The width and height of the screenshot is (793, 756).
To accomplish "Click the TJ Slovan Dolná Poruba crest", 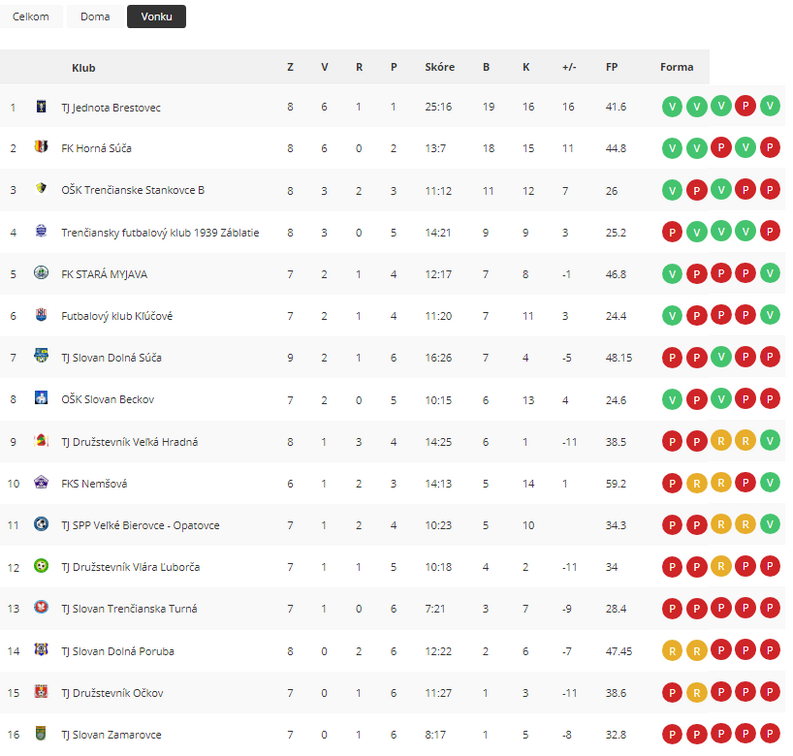I will [41, 649].
